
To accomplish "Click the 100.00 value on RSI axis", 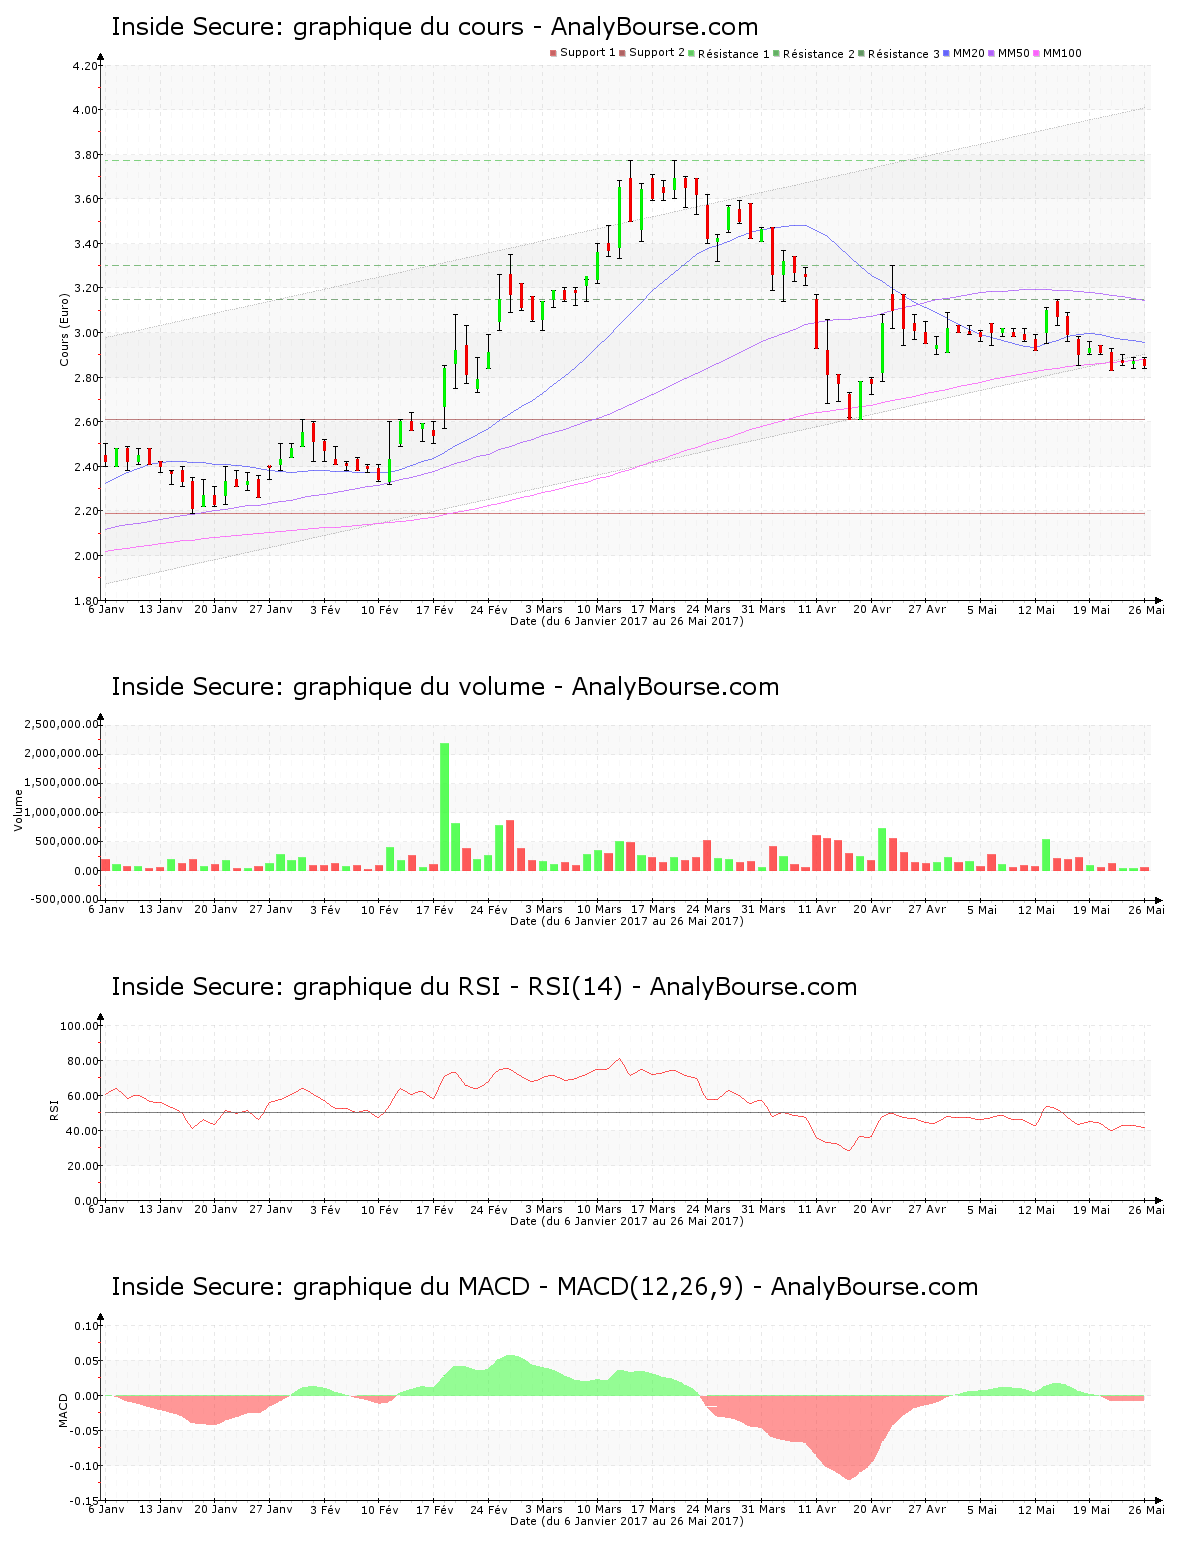I will (80, 1026).
